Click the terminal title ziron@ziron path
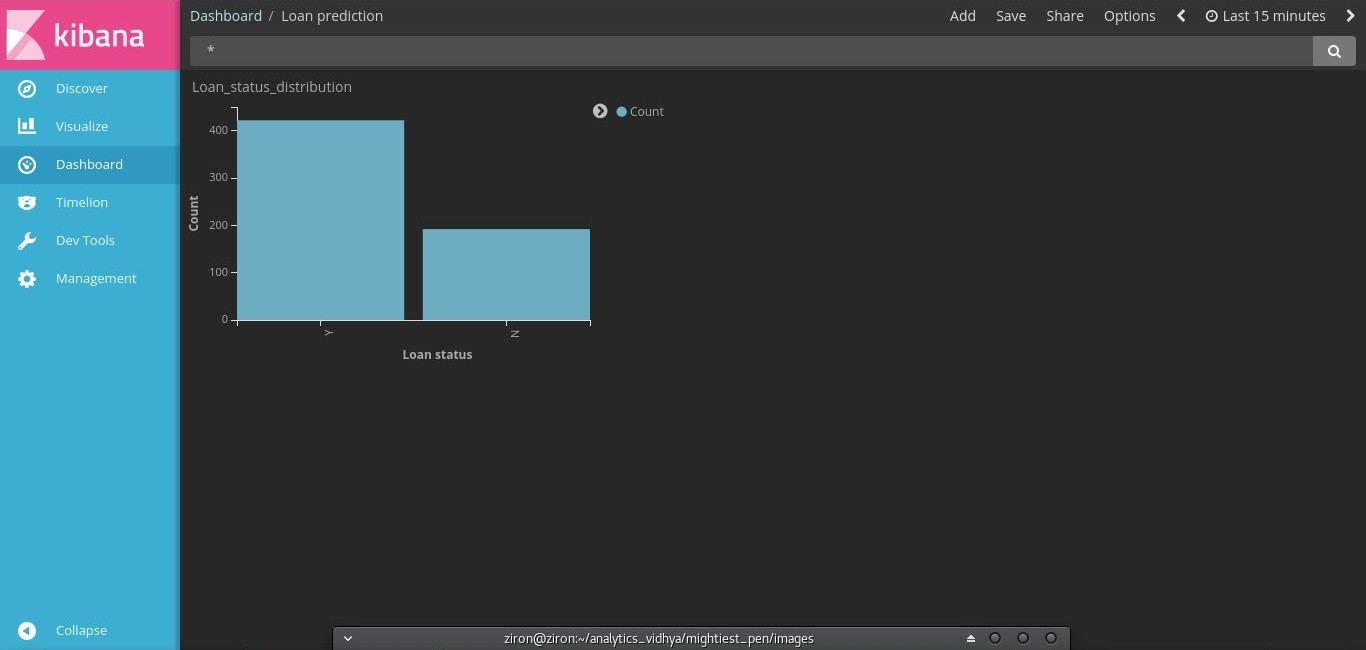The image size is (1366, 650). click(659, 638)
